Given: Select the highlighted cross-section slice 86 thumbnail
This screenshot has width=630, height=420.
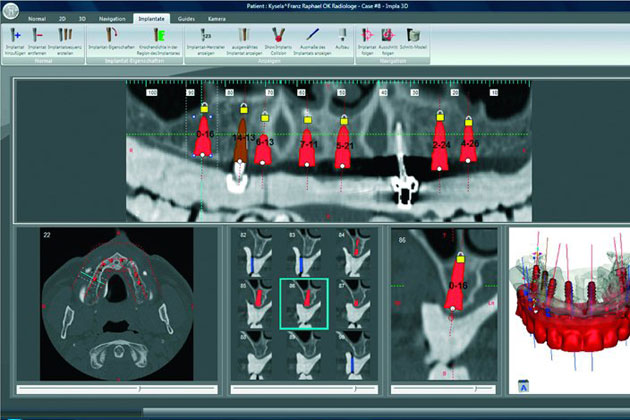Looking at the screenshot, I should point(304,304).
